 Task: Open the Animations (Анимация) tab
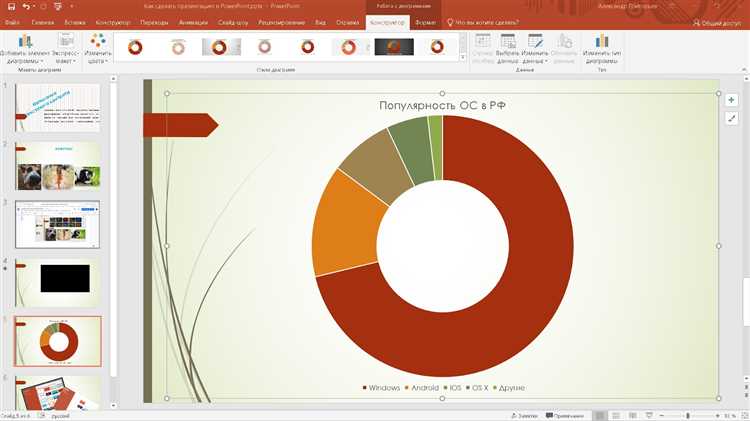[193, 22]
